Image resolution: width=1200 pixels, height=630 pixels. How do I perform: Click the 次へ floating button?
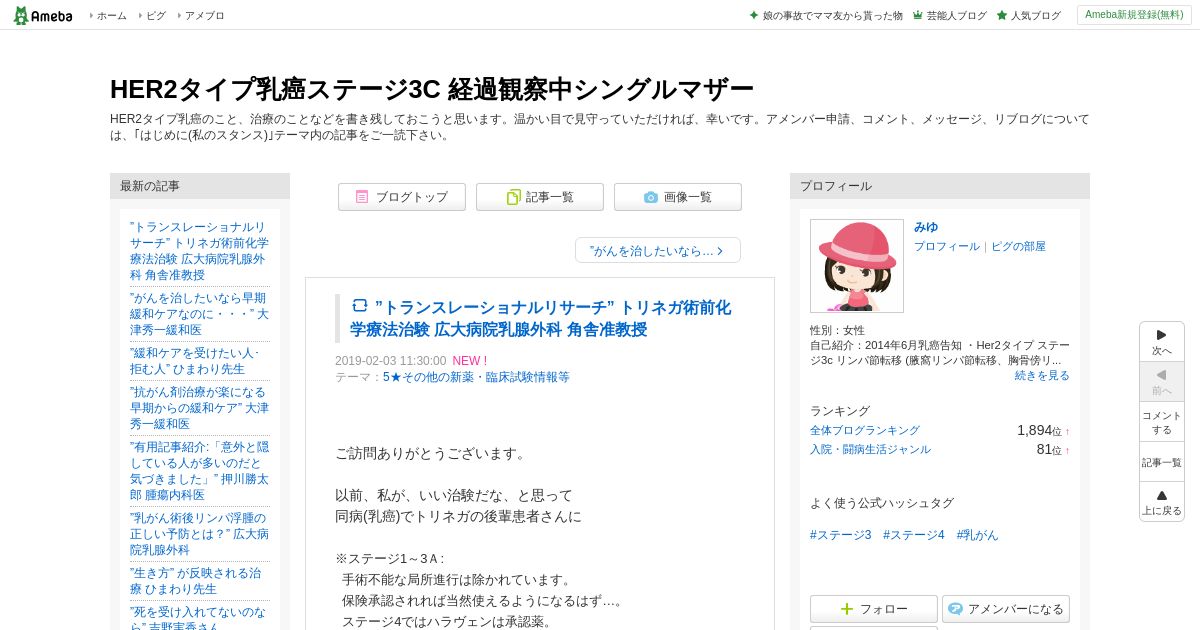pos(1162,342)
